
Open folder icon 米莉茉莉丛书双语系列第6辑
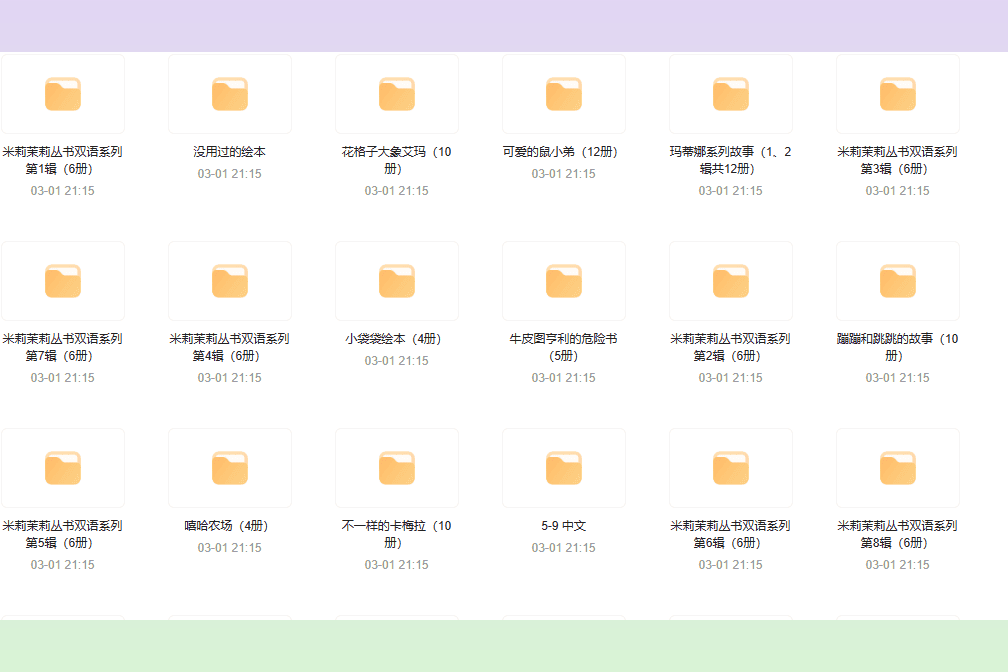coord(731,468)
